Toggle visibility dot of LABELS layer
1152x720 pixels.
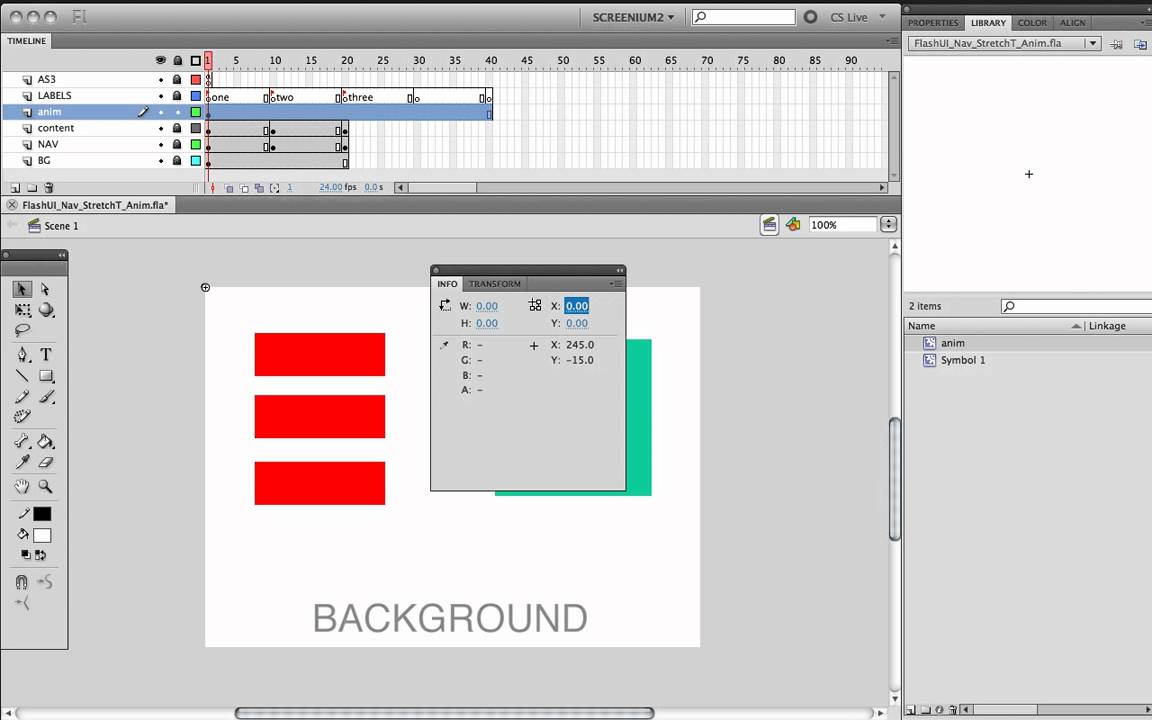pyautogui.click(x=161, y=96)
